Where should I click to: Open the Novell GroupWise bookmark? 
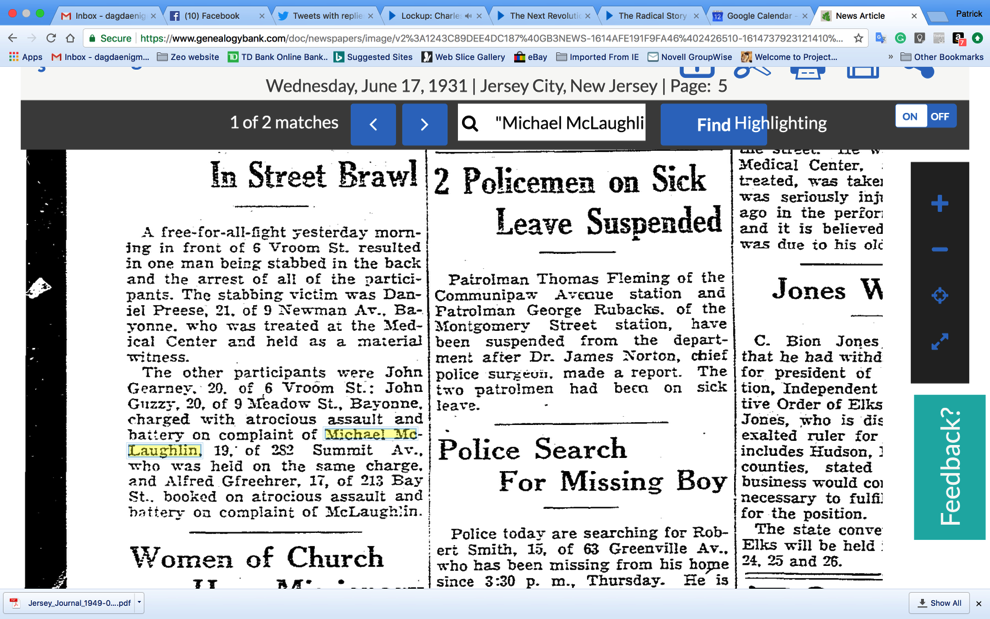(690, 57)
